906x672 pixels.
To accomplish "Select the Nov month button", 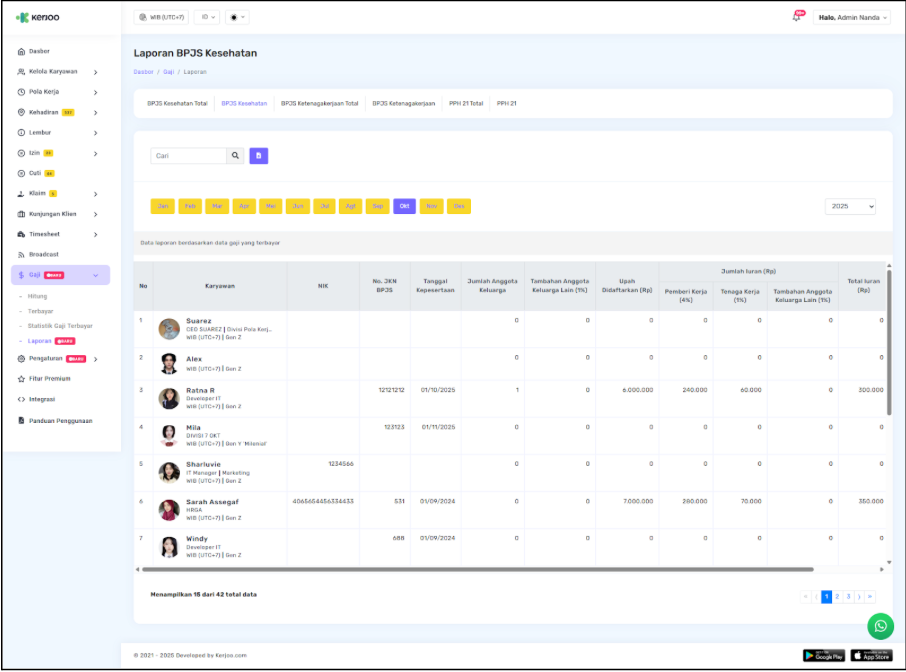I will click(432, 206).
